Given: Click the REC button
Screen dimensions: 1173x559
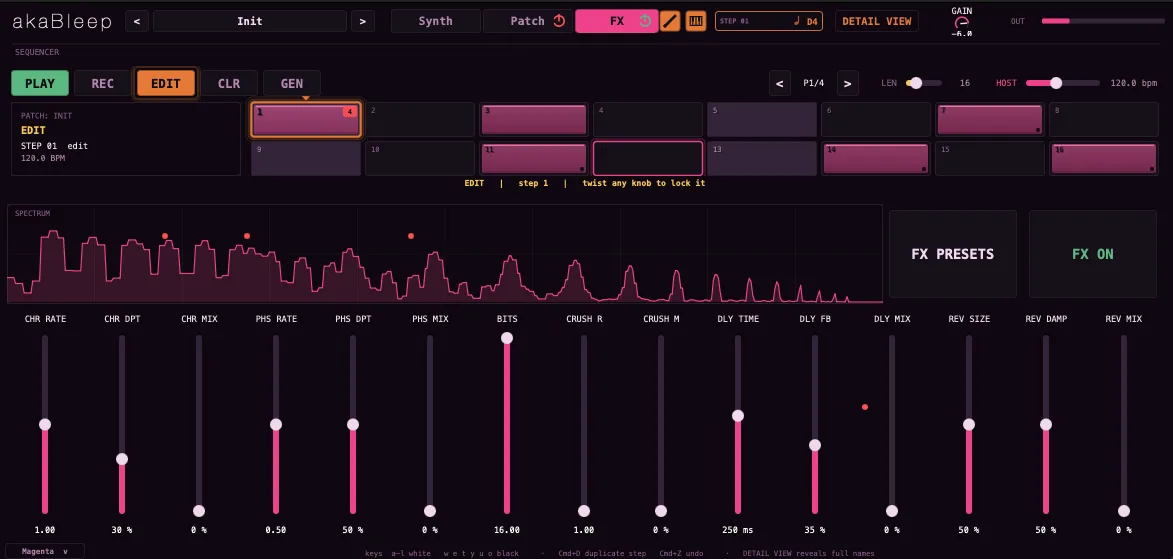Looking at the screenshot, I should click(x=102, y=83).
